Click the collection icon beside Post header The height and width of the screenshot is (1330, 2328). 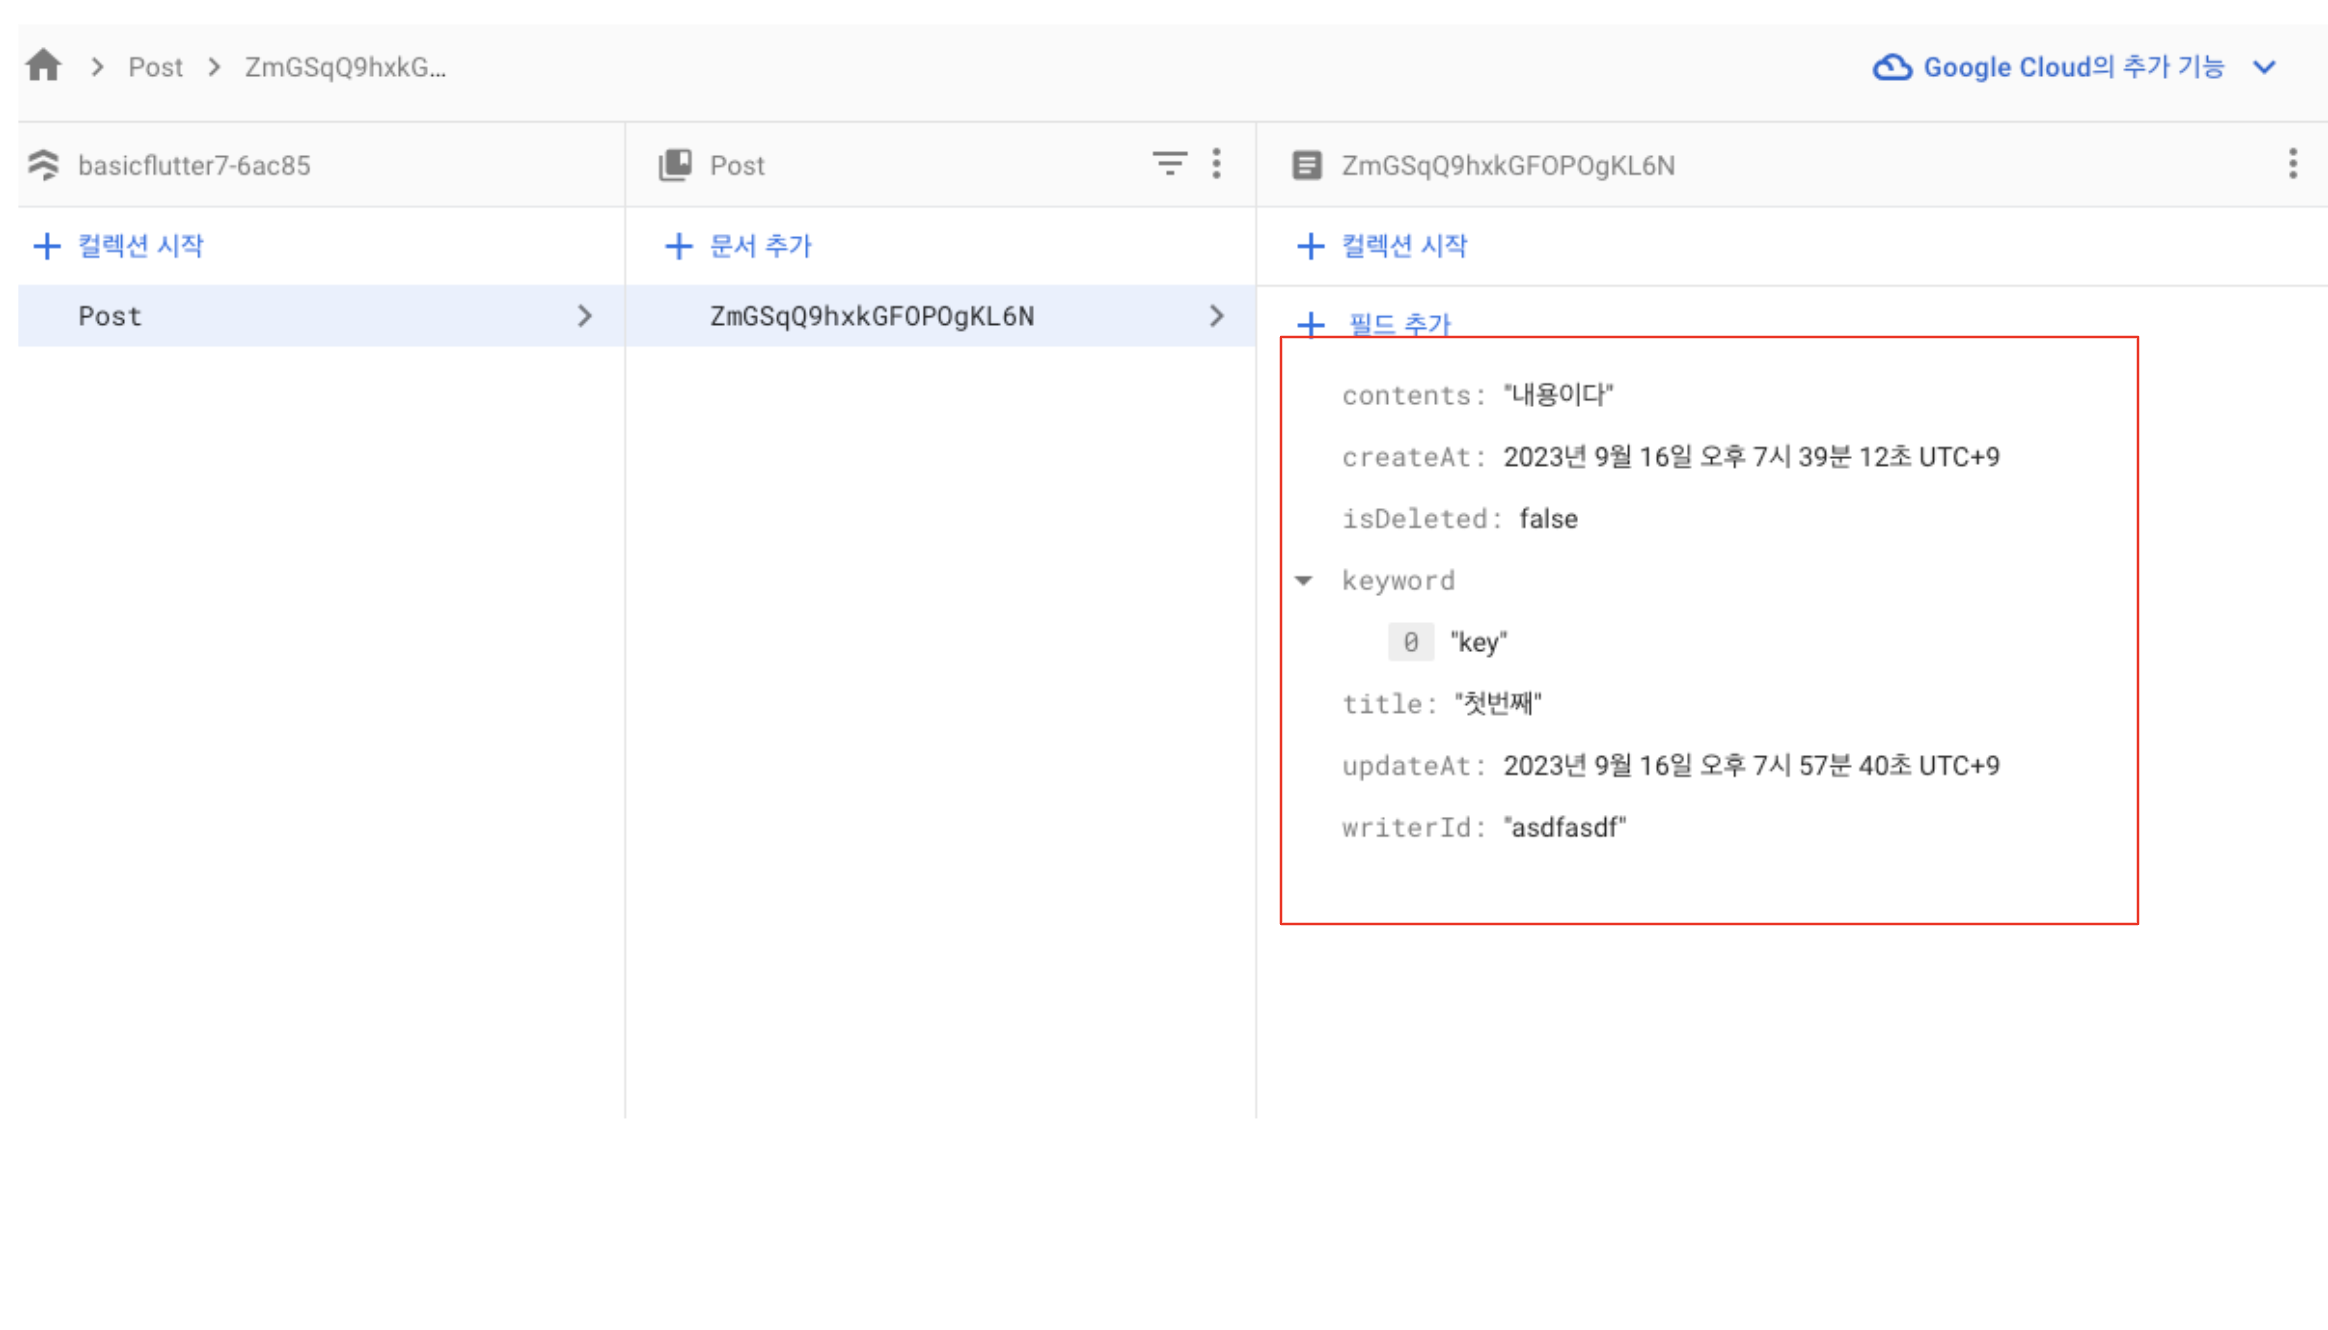tap(675, 165)
